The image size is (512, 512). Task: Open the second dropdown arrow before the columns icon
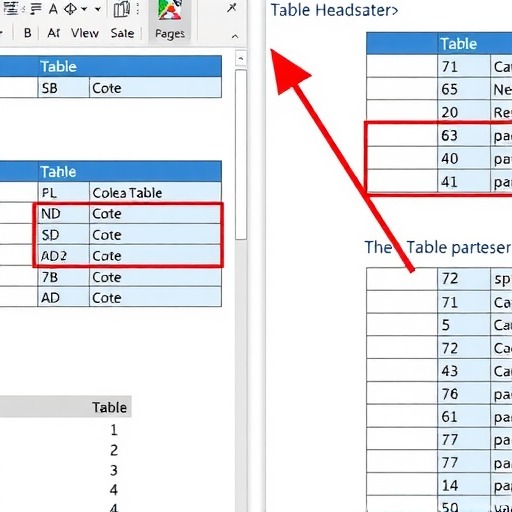(x=97, y=9)
